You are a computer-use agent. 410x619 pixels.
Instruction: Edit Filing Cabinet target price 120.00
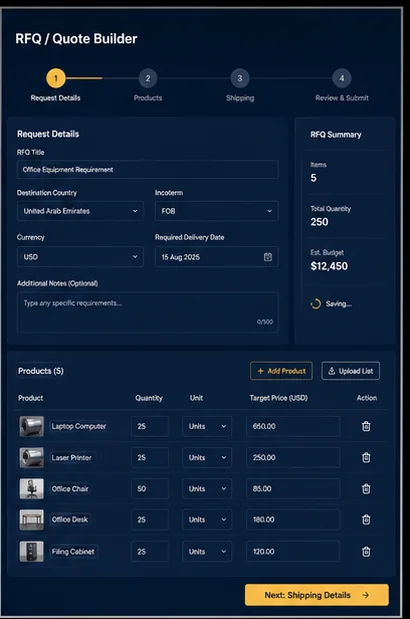click(x=293, y=551)
